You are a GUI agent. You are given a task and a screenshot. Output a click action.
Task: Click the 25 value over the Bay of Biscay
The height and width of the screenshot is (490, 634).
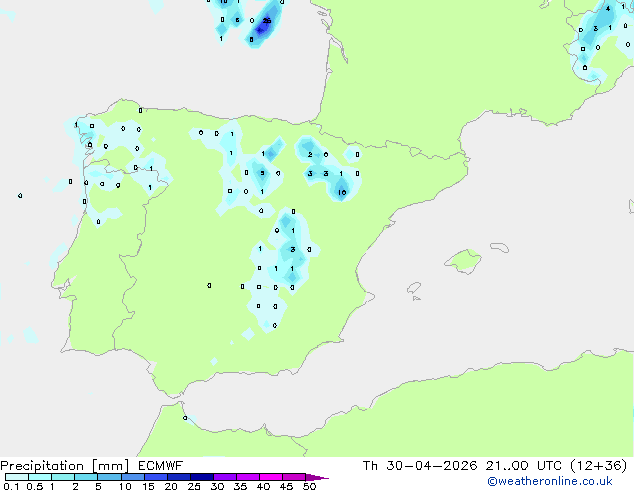tap(267, 21)
